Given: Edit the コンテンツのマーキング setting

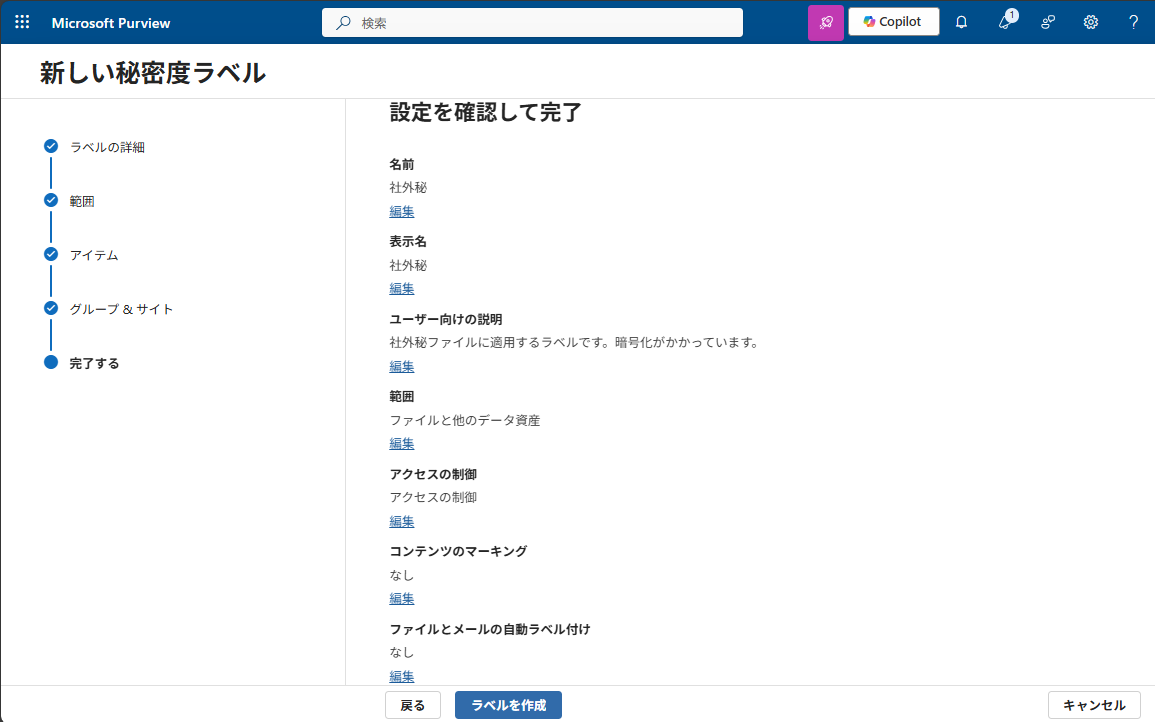Looking at the screenshot, I should (401, 598).
